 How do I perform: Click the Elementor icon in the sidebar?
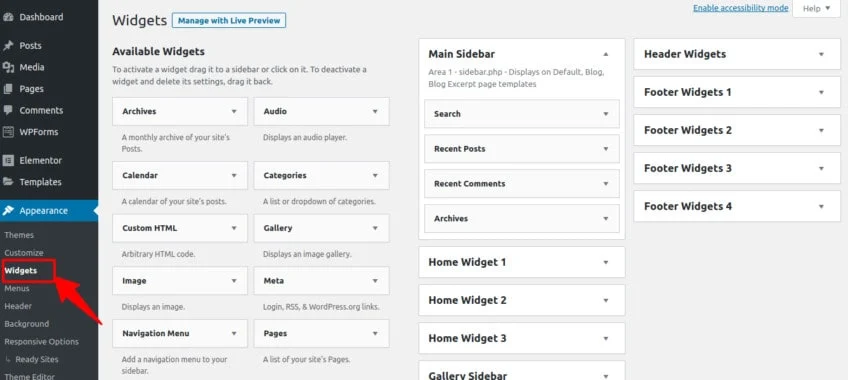8,161
